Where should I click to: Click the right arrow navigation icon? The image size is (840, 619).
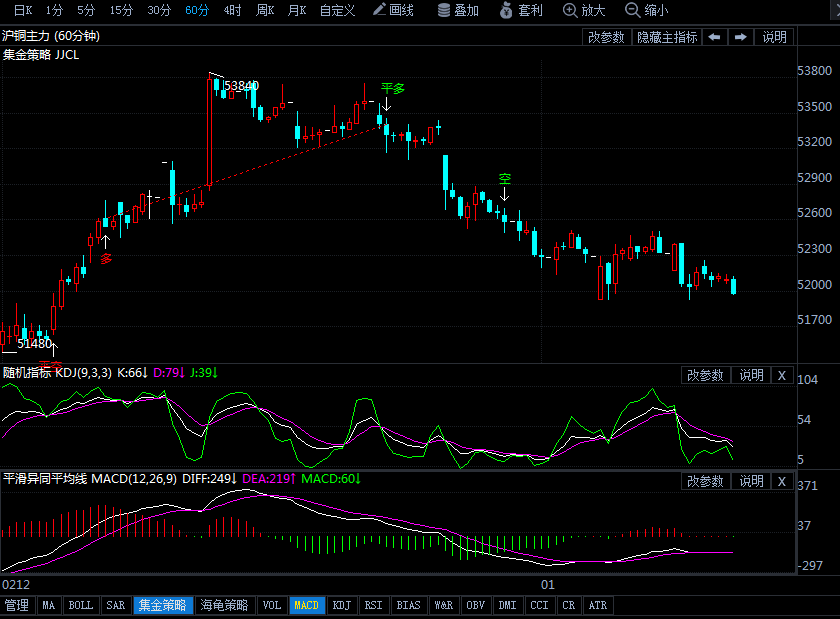[740, 36]
